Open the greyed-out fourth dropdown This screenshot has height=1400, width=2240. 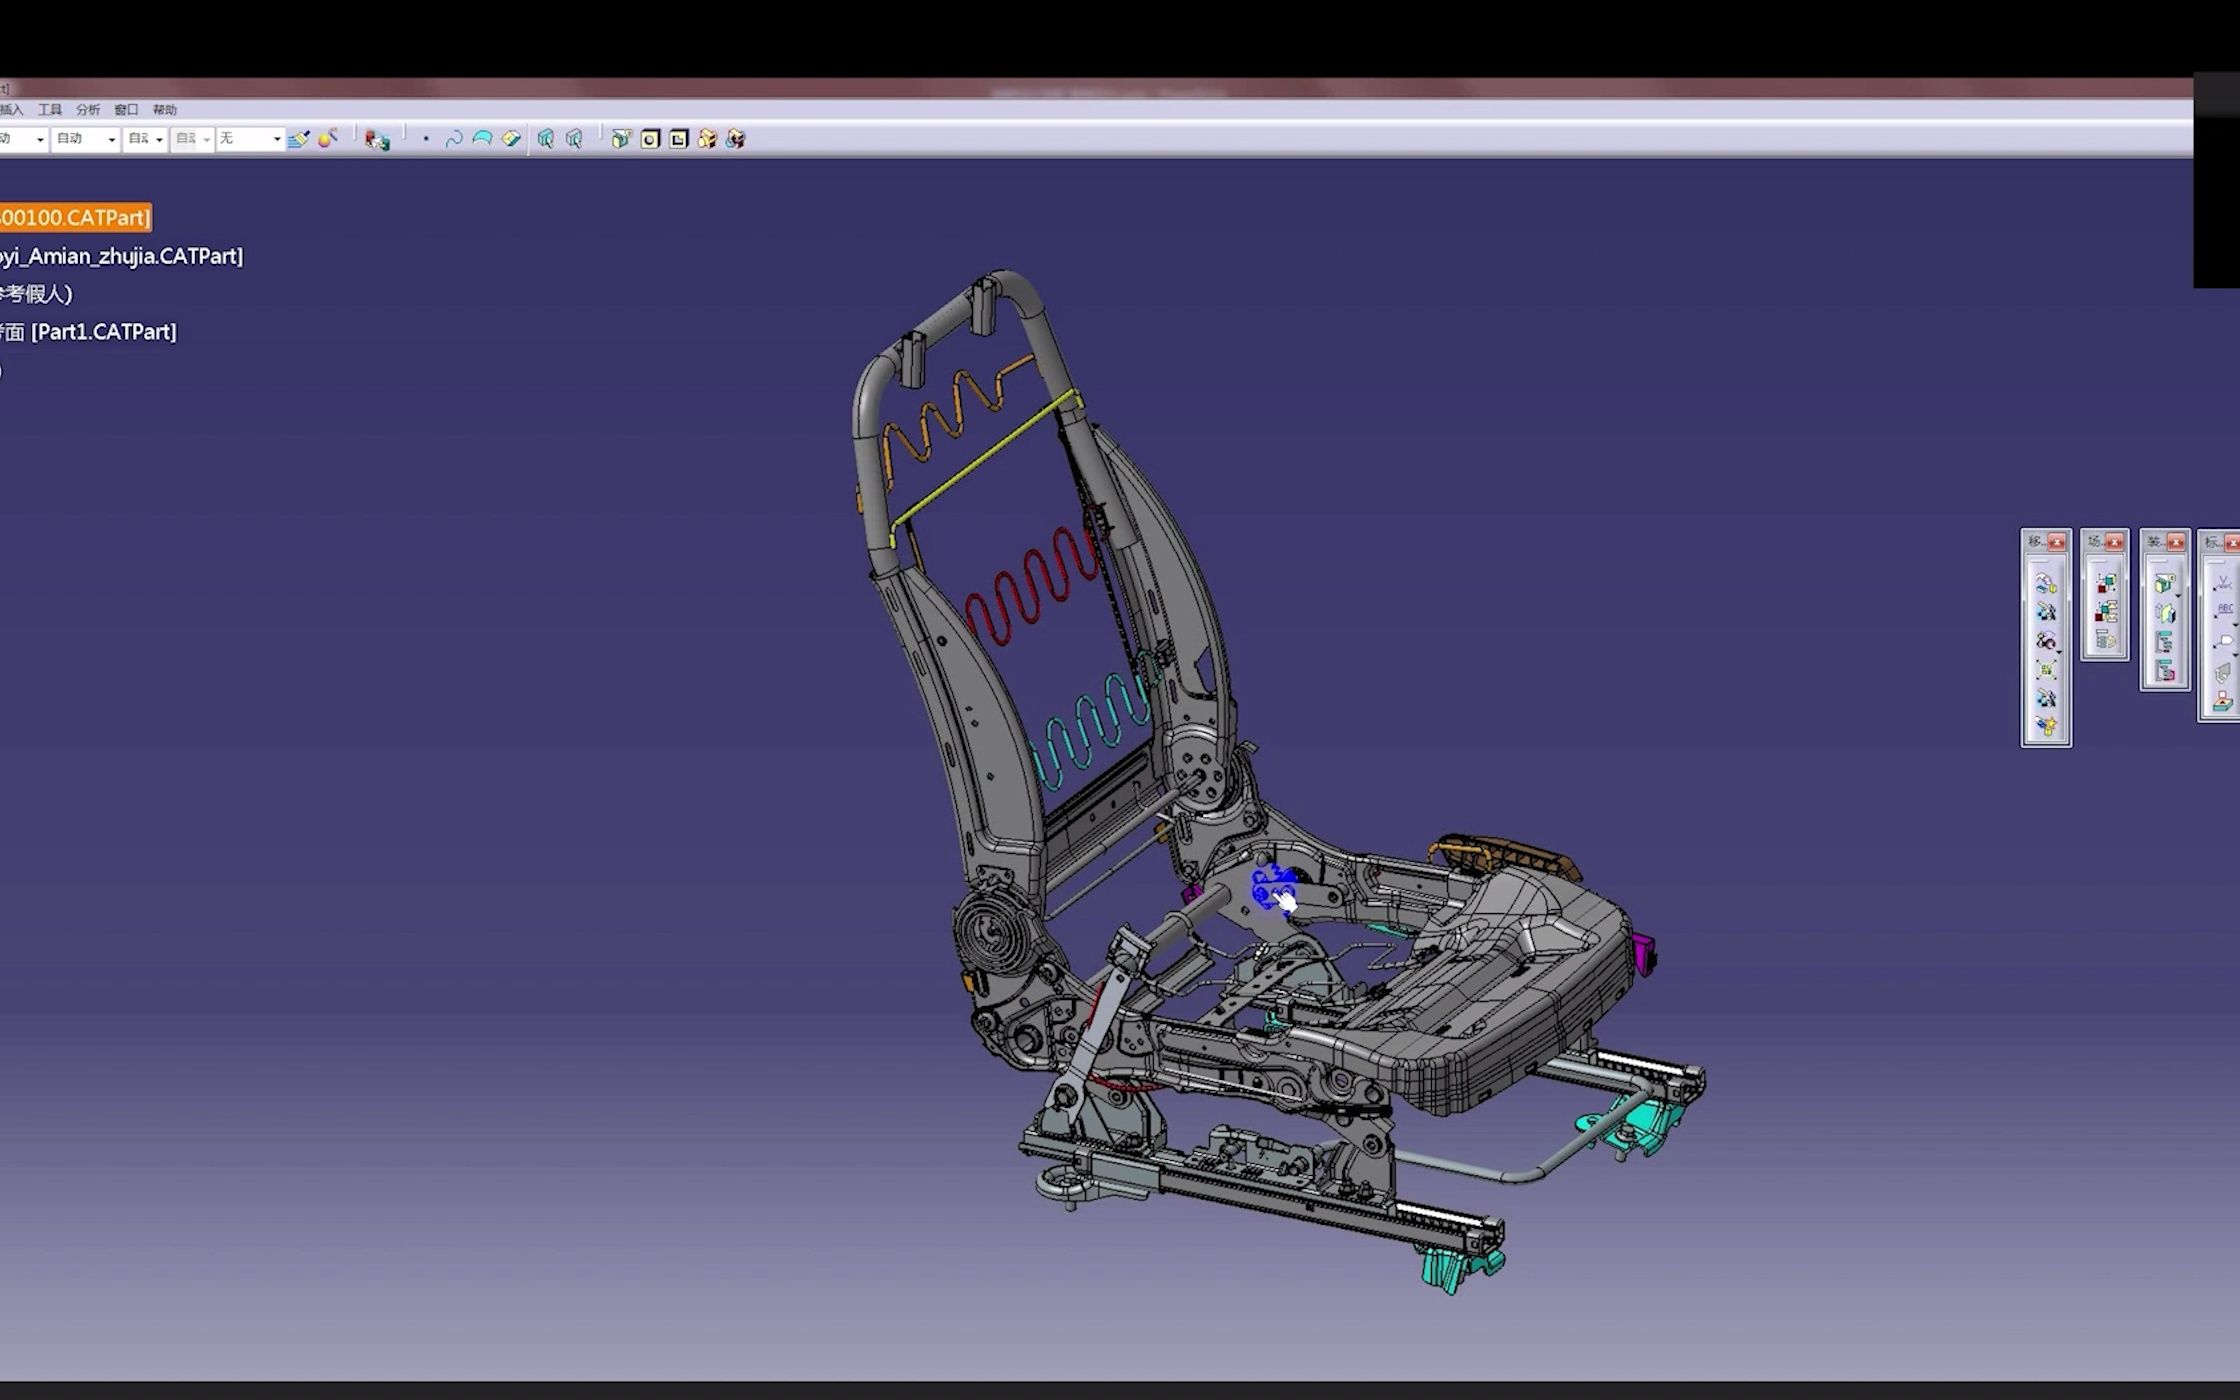[192, 139]
